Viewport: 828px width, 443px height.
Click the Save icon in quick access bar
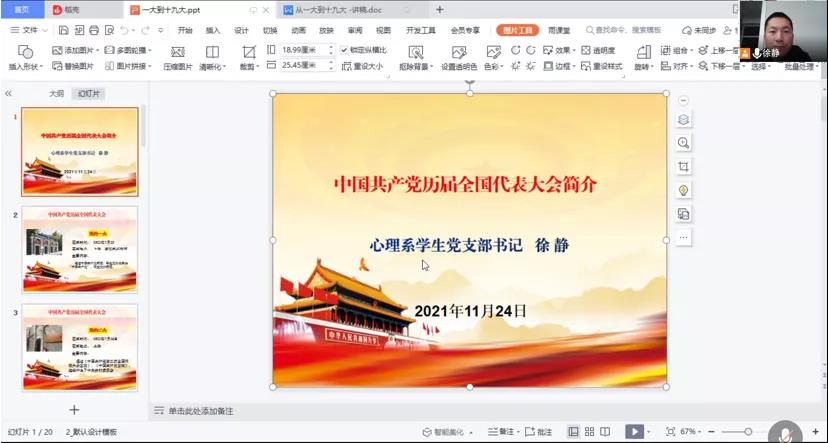point(63,30)
